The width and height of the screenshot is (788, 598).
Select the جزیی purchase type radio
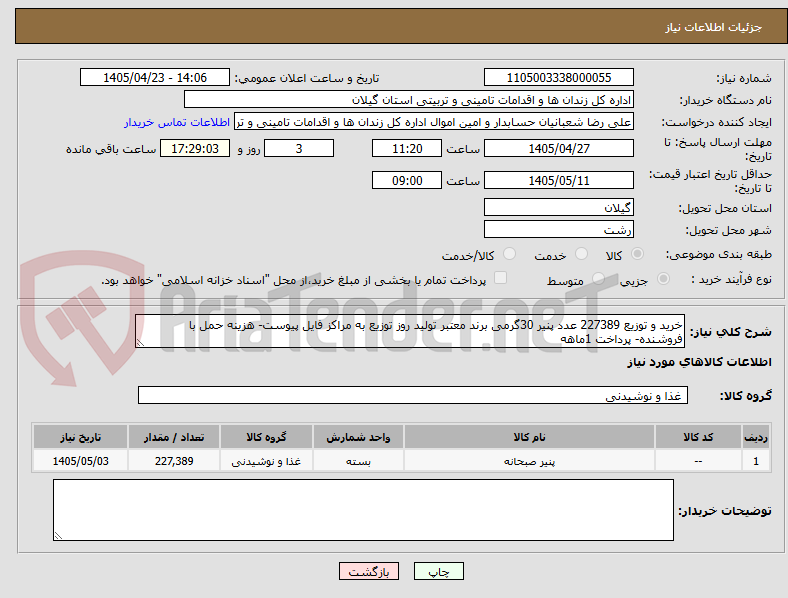click(x=663, y=278)
